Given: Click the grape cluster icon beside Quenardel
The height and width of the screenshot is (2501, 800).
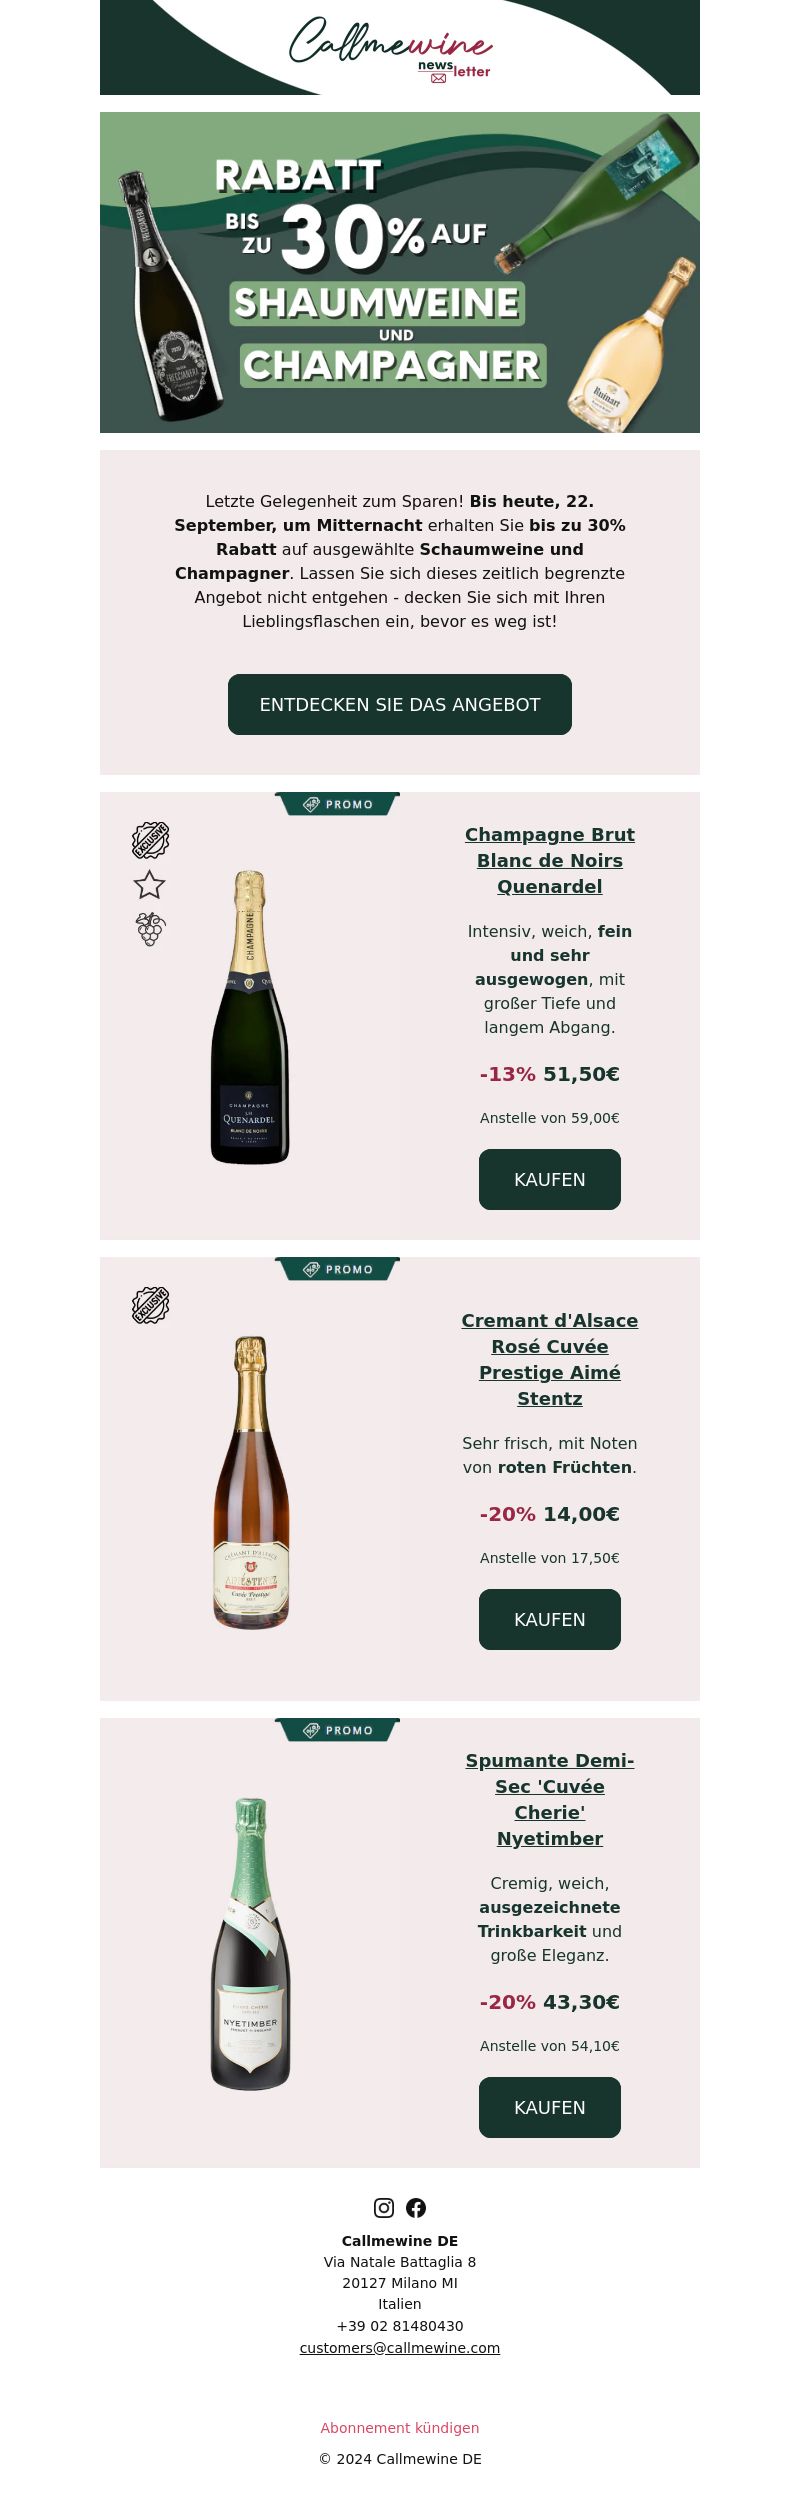Looking at the screenshot, I should [150, 930].
